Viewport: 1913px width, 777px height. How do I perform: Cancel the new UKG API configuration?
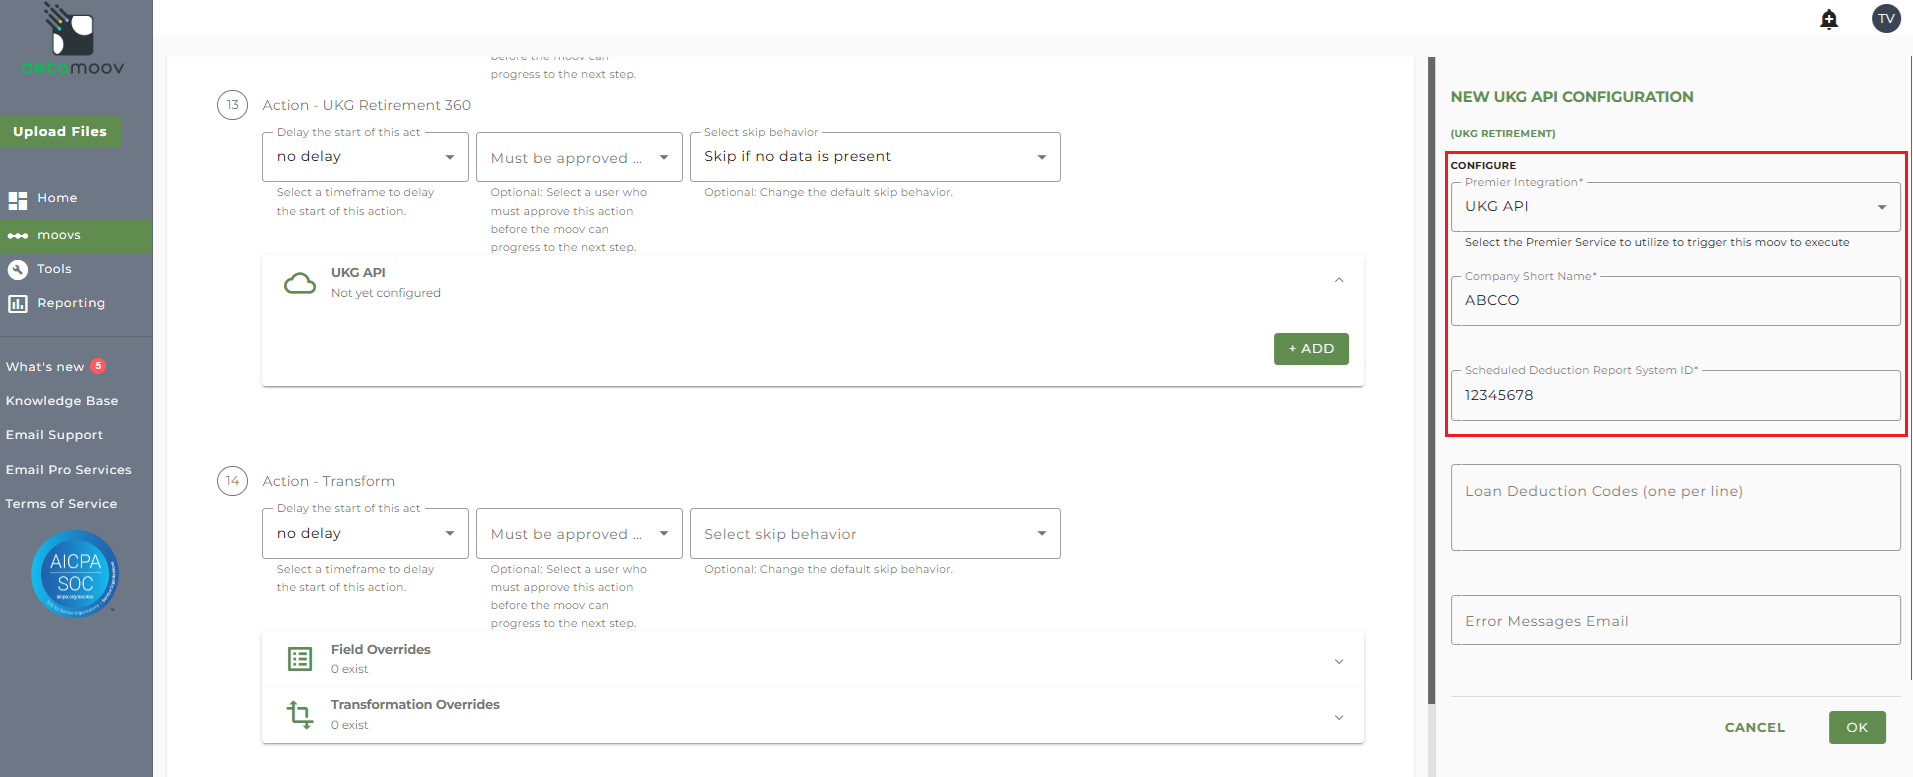coord(1754,727)
